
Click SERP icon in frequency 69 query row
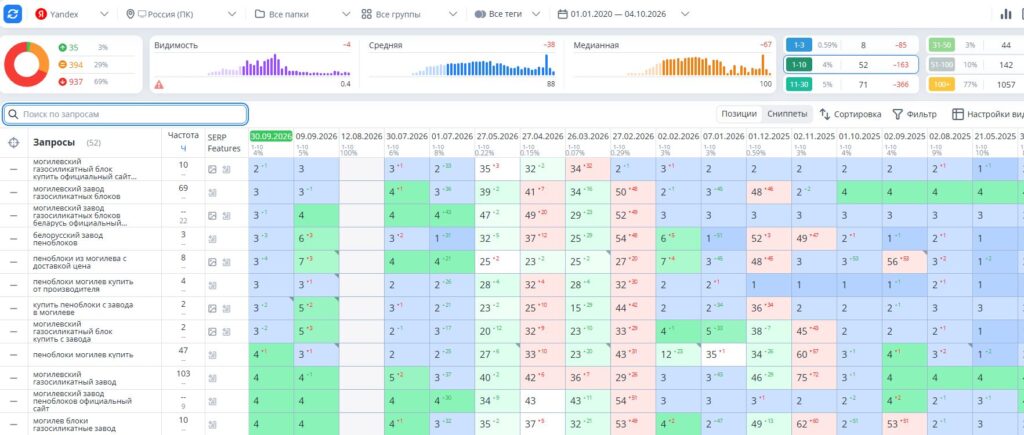(x=212, y=193)
